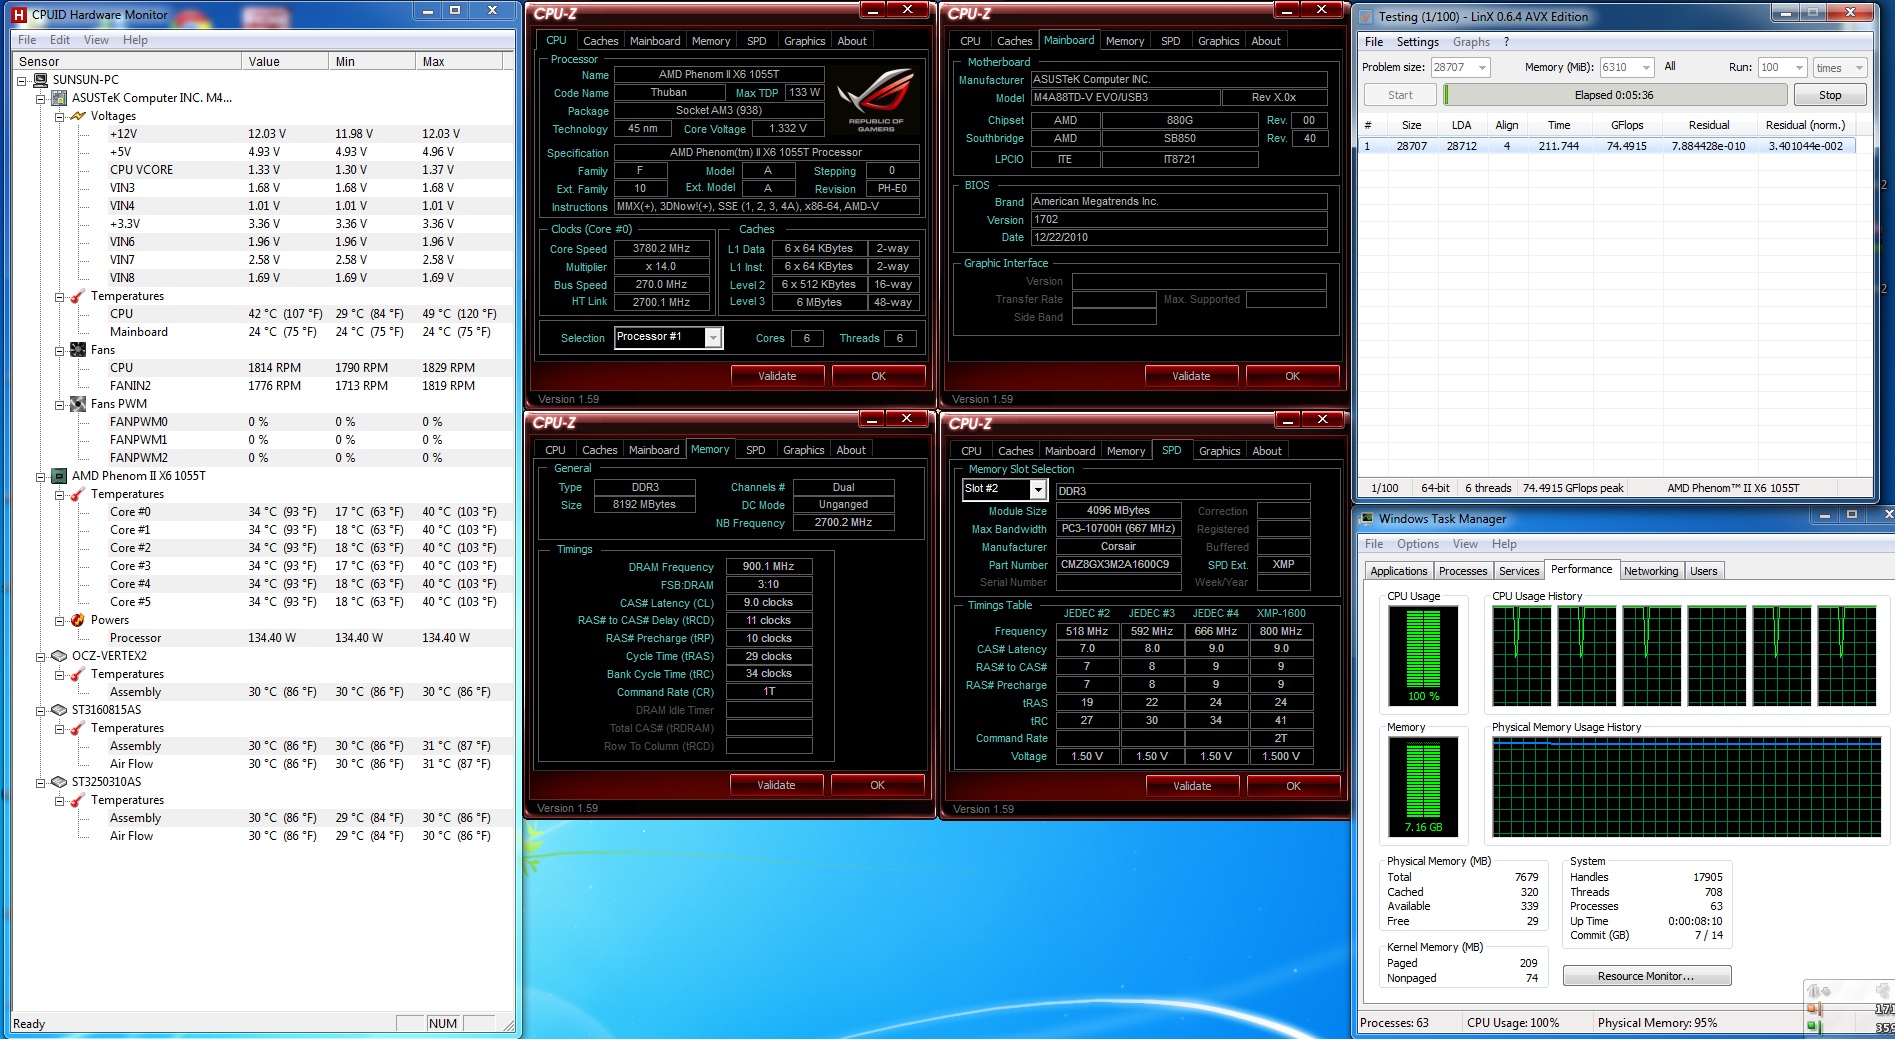Open the Processor #1 selection dropdown in CPU-Z
Image resolution: width=1895 pixels, height=1040 pixels.
tap(713, 338)
